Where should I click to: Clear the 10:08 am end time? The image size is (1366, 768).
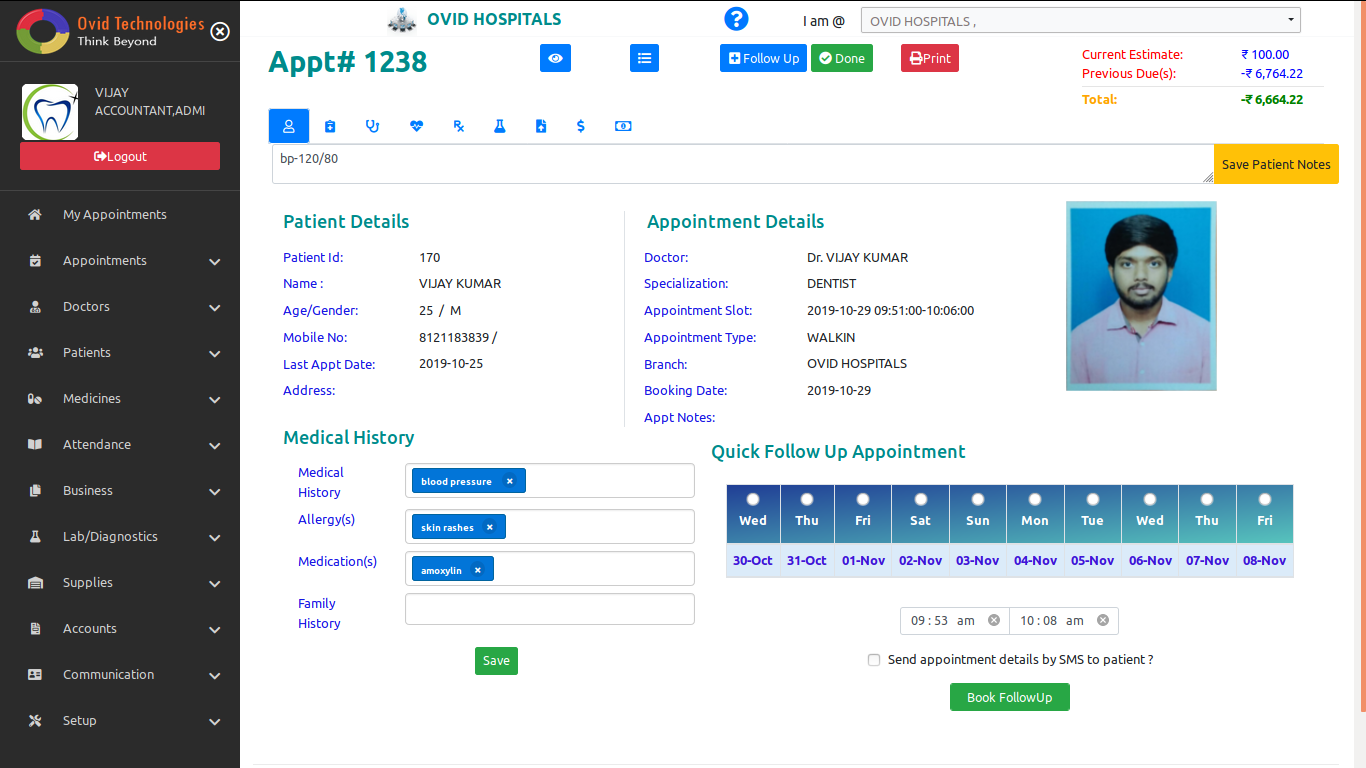point(1103,620)
